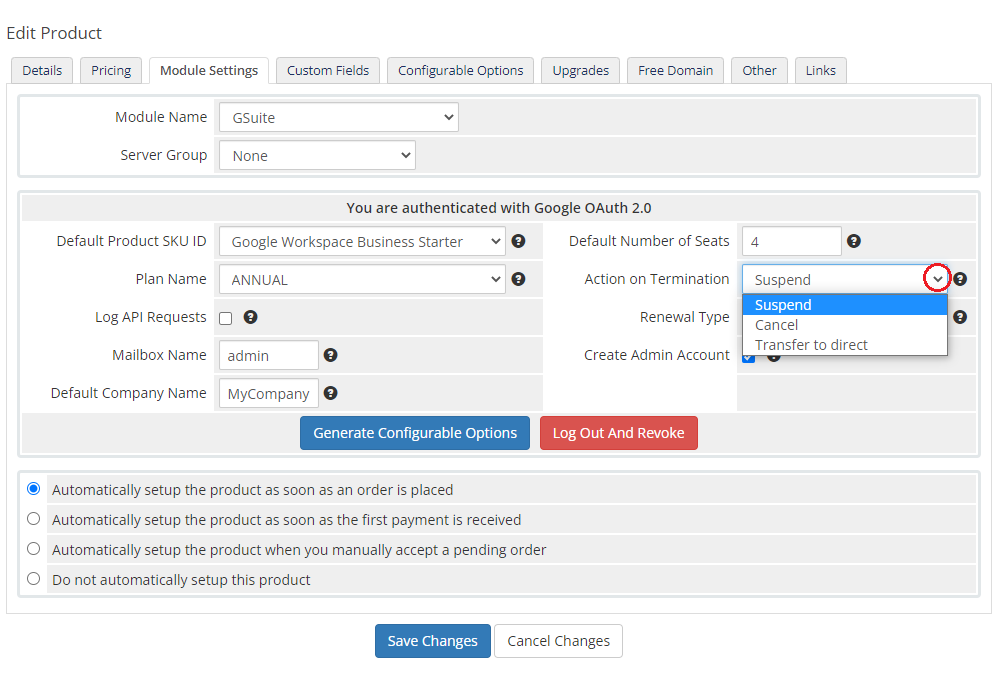Focus the Default Number of Seats field

tap(792, 242)
